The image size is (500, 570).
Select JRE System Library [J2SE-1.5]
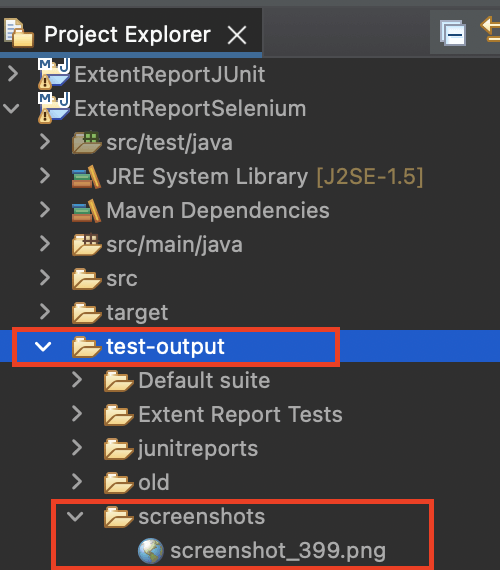(x=265, y=177)
